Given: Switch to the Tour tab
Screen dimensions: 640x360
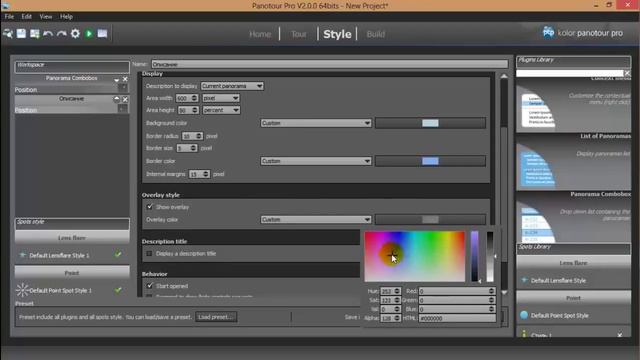Looking at the screenshot, I should point(299,34).
